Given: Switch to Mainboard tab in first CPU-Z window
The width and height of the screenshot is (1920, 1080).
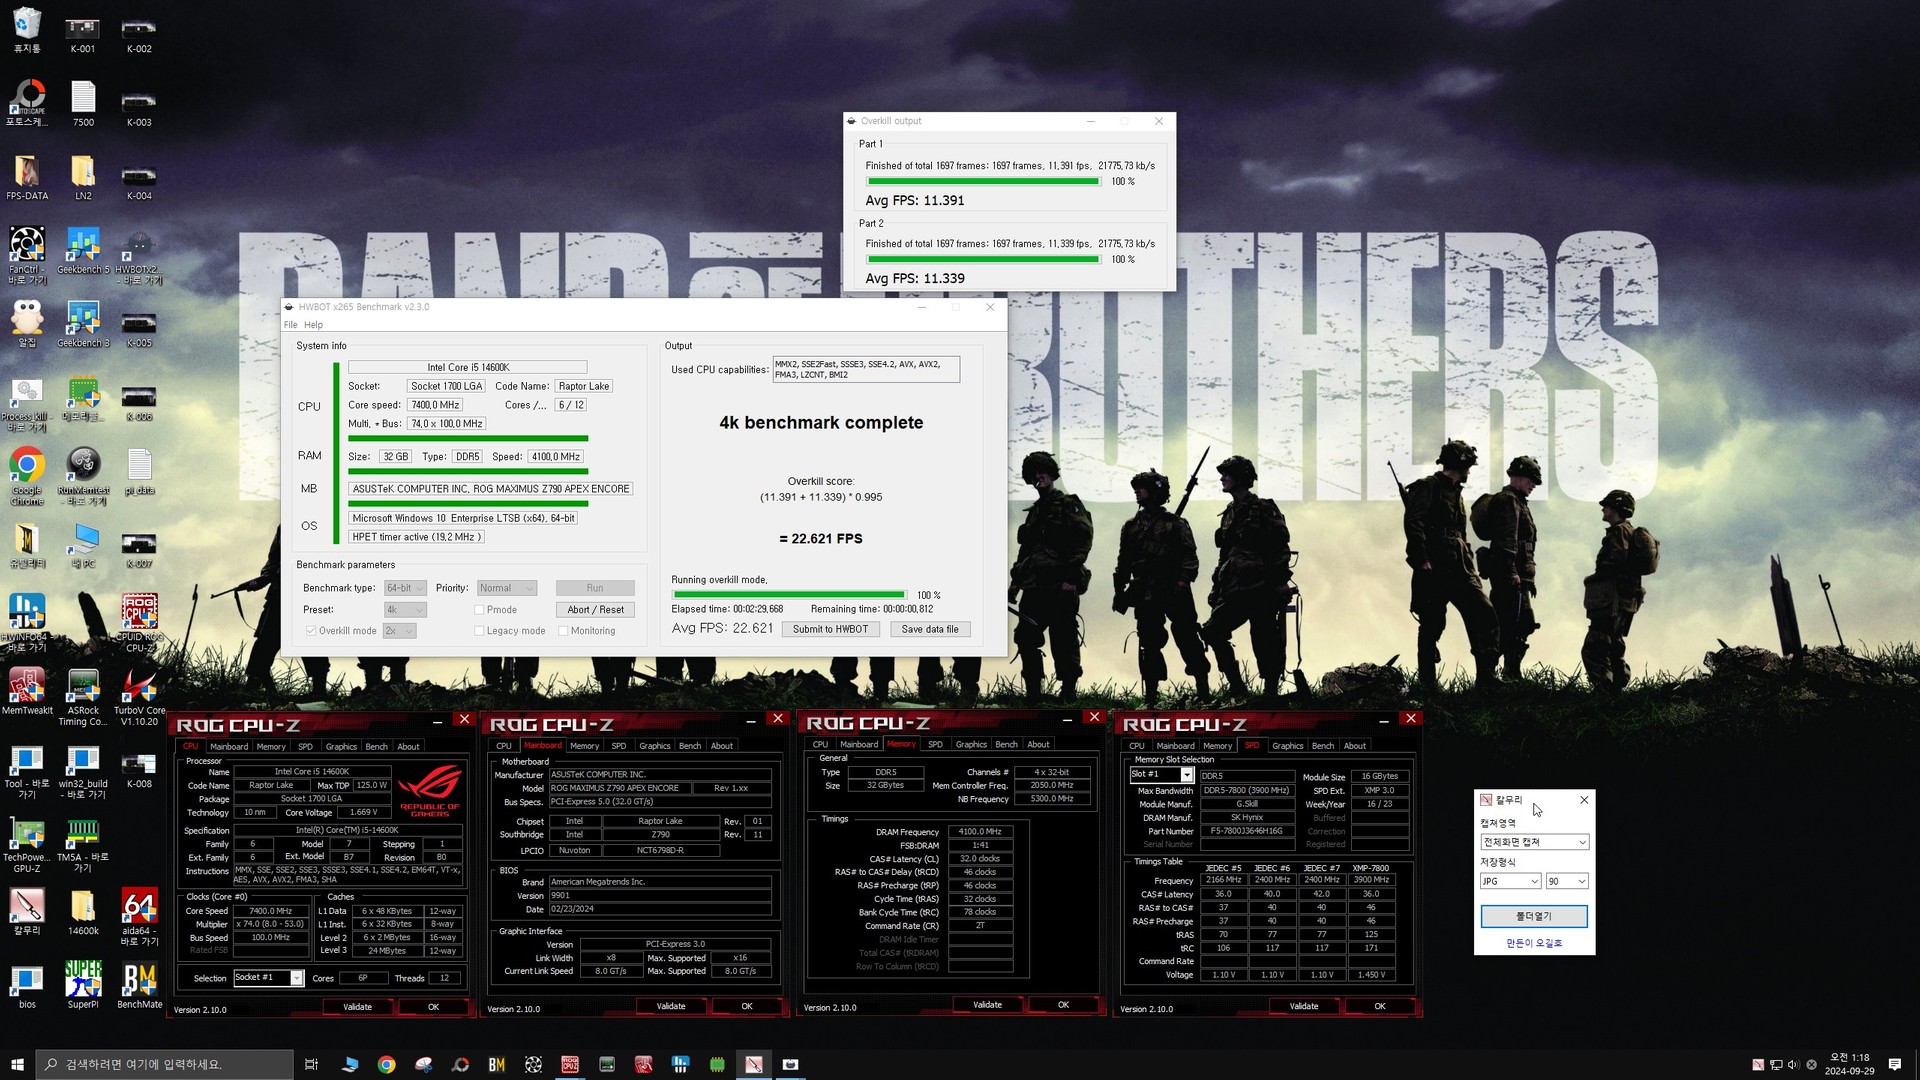Looking at the screenshot, I should click(x=229, y=747).
